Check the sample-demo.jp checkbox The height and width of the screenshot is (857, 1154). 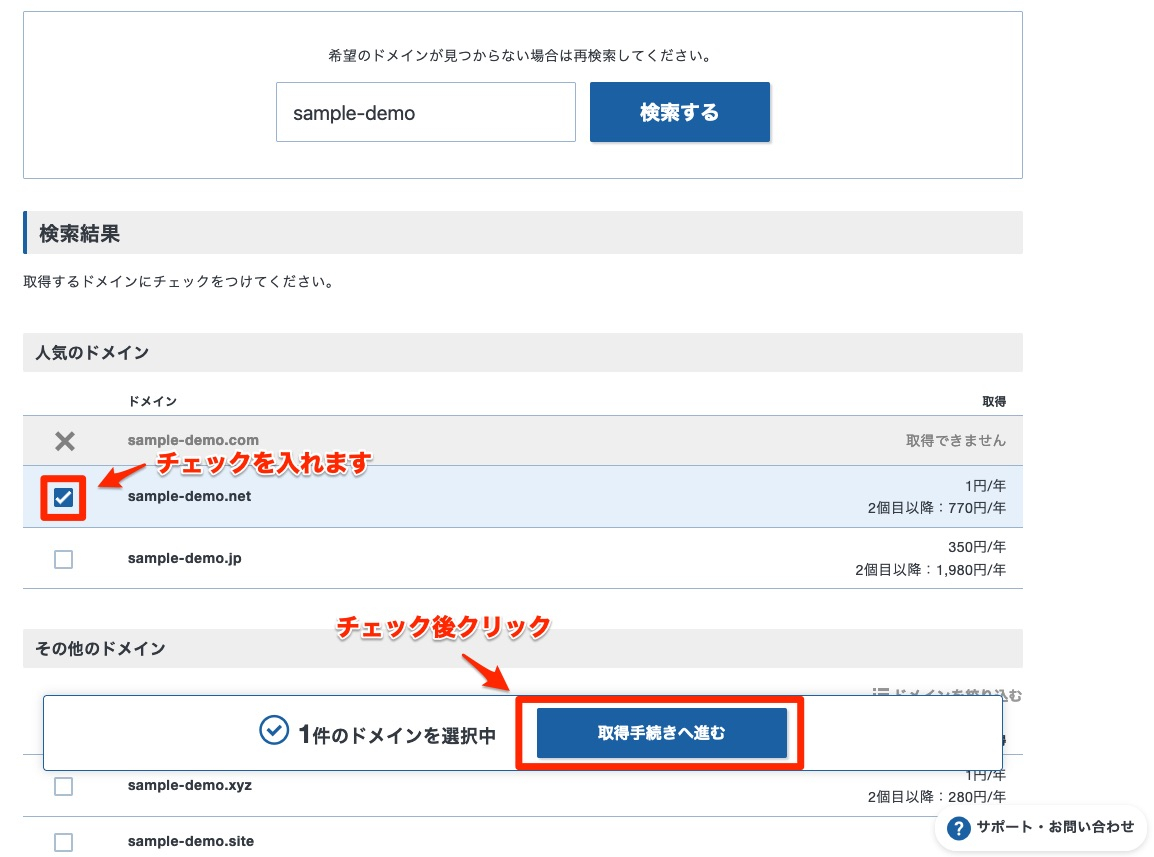[63, 559]
